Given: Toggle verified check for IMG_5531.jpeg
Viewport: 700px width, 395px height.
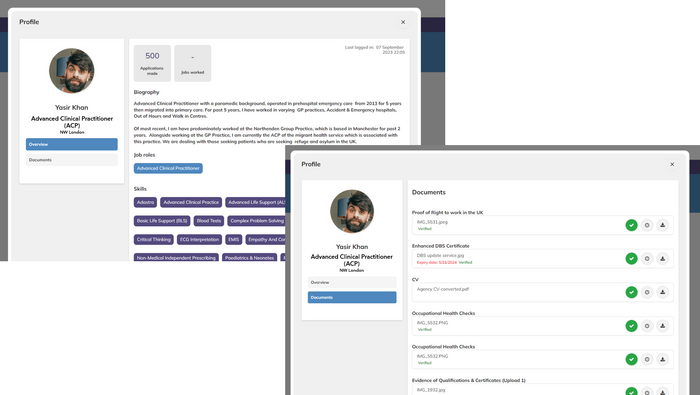Looking at the screenshot, I should (x=631, y=225).
